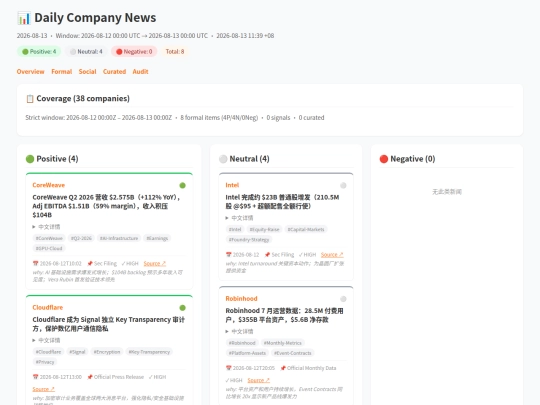Click the pin icon before Intel Sec Filing

pyautogui.click(x=267, y=255)
